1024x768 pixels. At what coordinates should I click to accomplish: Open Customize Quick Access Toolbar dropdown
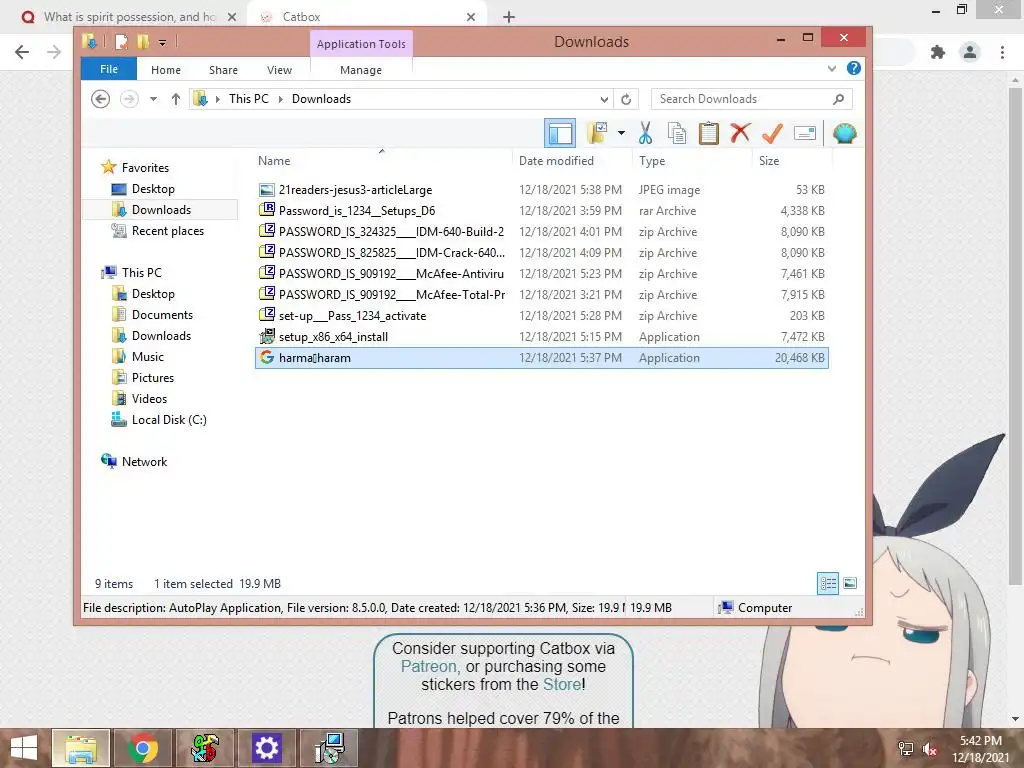click(x=162, y=42)
